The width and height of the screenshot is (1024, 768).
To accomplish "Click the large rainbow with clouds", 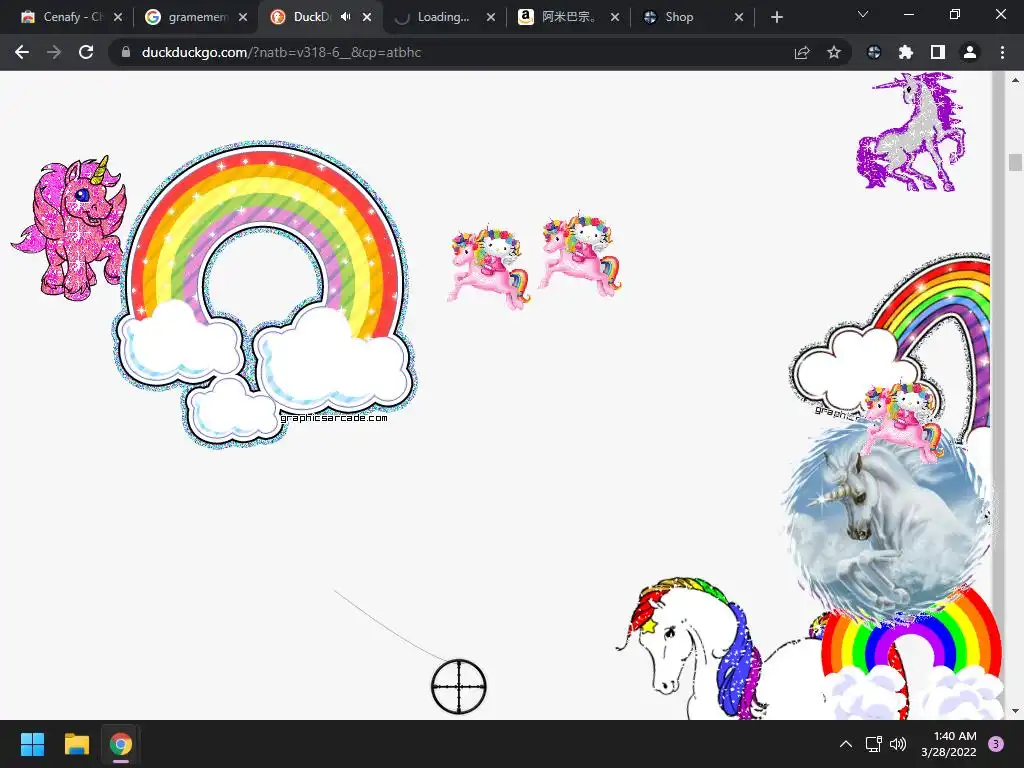I will click(264, 294).
